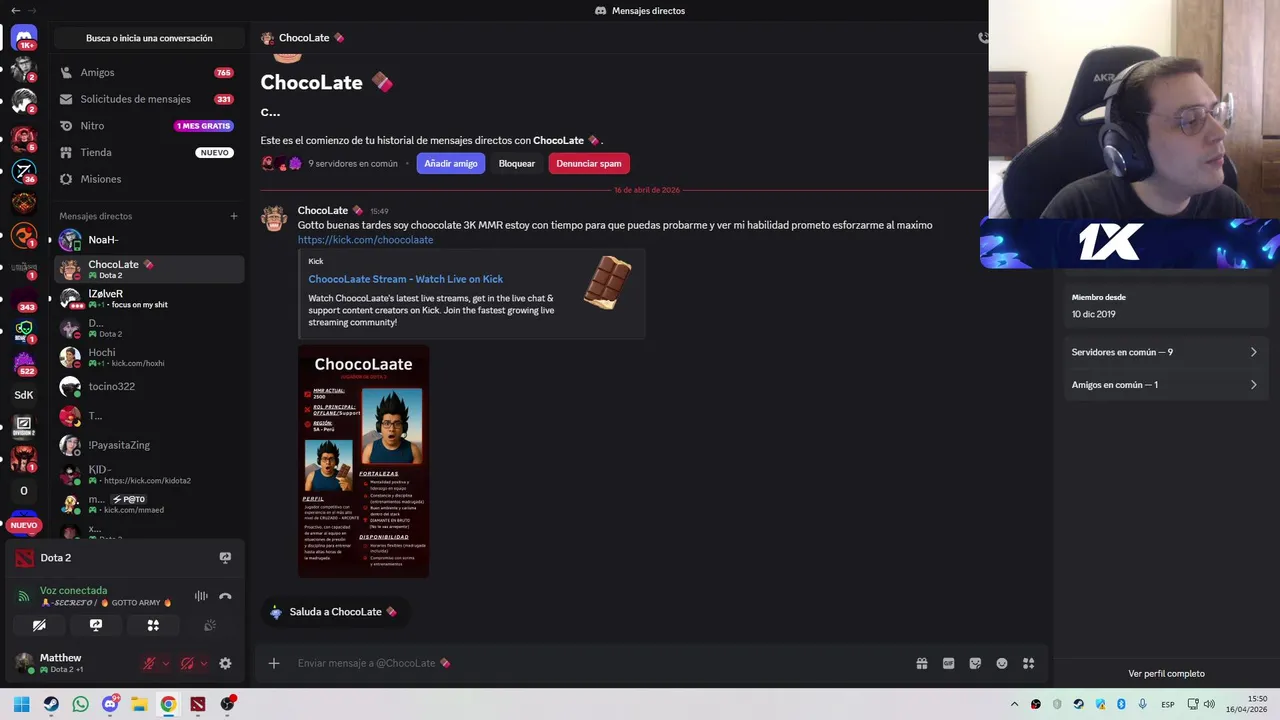
Task: Click Ver perfil completo
Action: tap(1166, 674)
